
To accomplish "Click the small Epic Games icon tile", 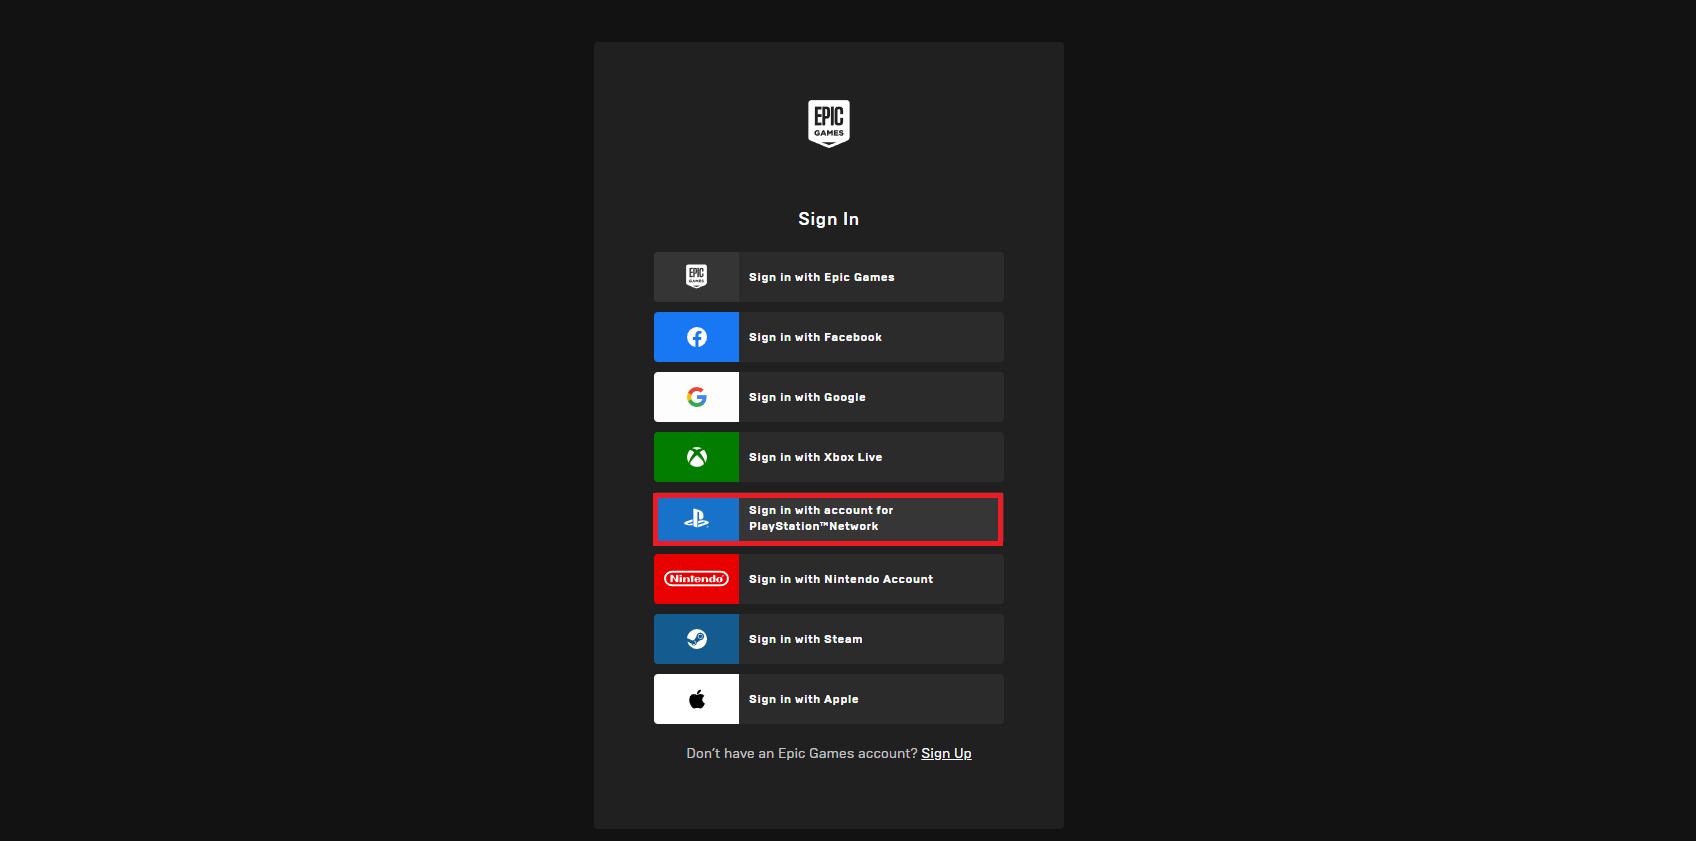I will point(696,277).
